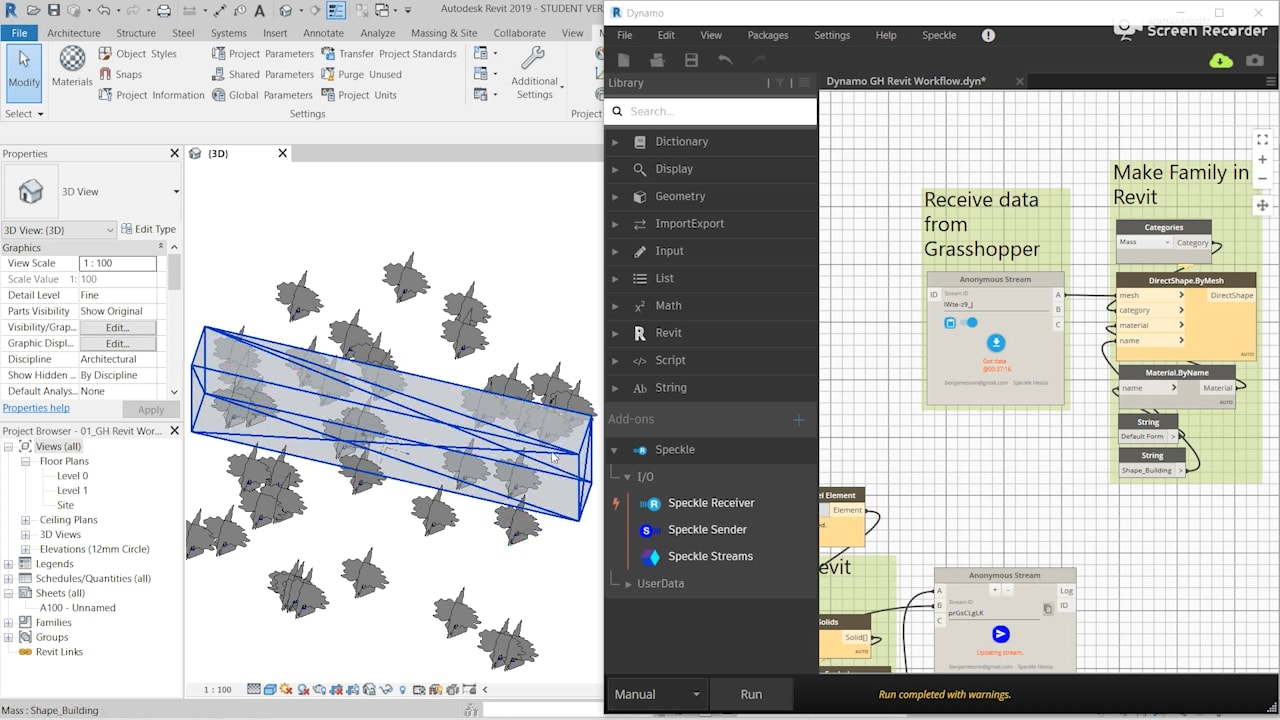Click the Snaps magnet icon
This screenshot has height=720, width=1280.
(106, 74)
